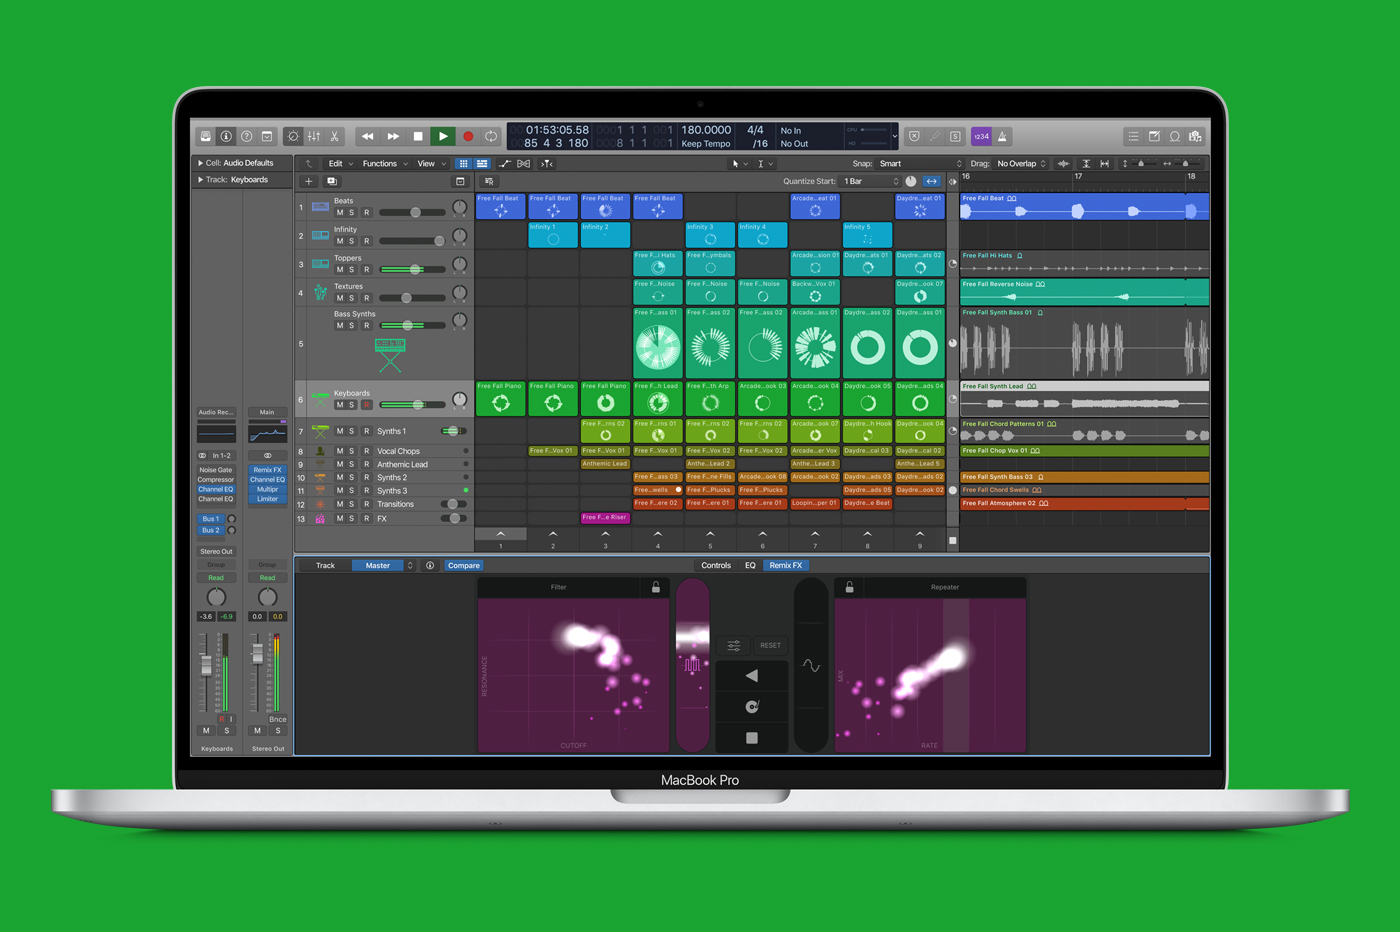The height and width of the screenshot is (932, 1400).
Task: Click the Compare button
Action: [x=463, y=565]
